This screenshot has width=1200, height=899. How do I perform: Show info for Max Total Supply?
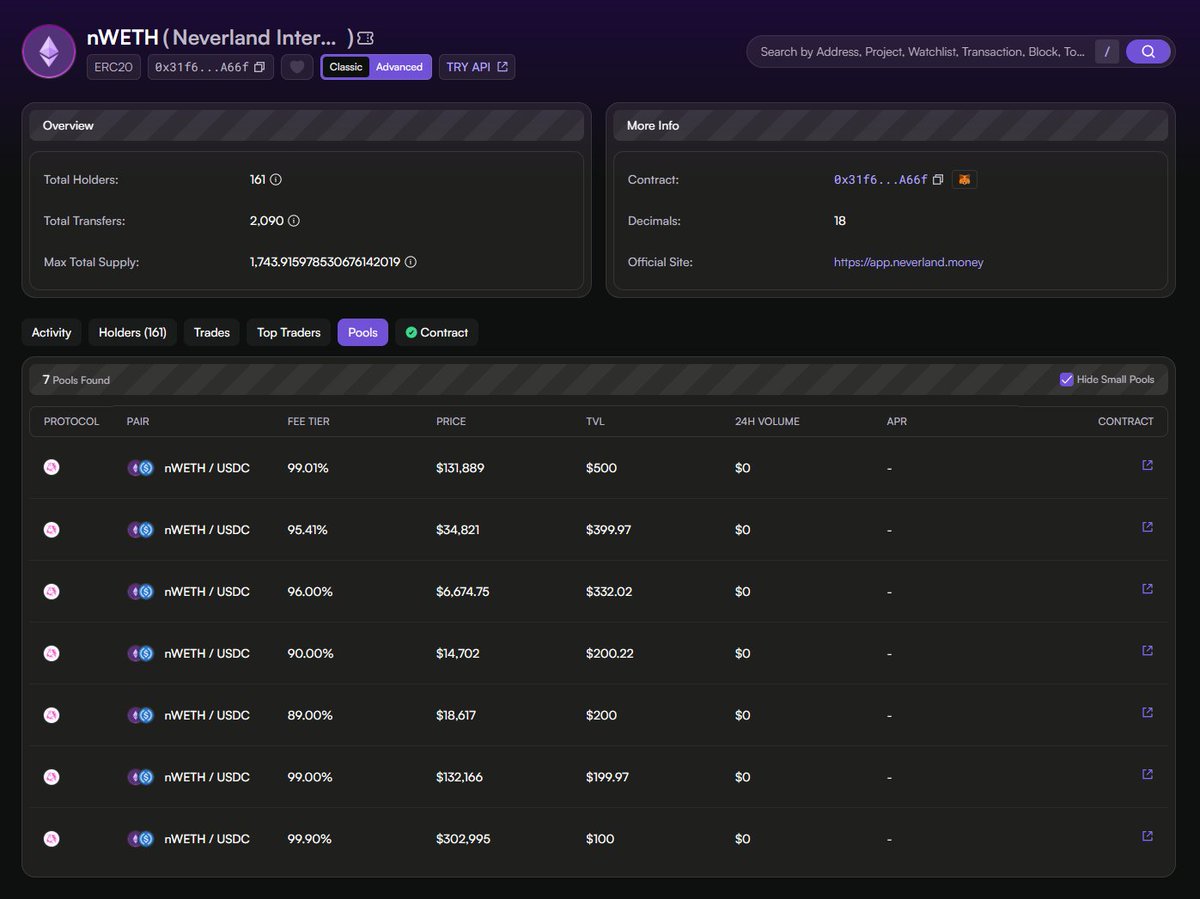pos(411,262)
